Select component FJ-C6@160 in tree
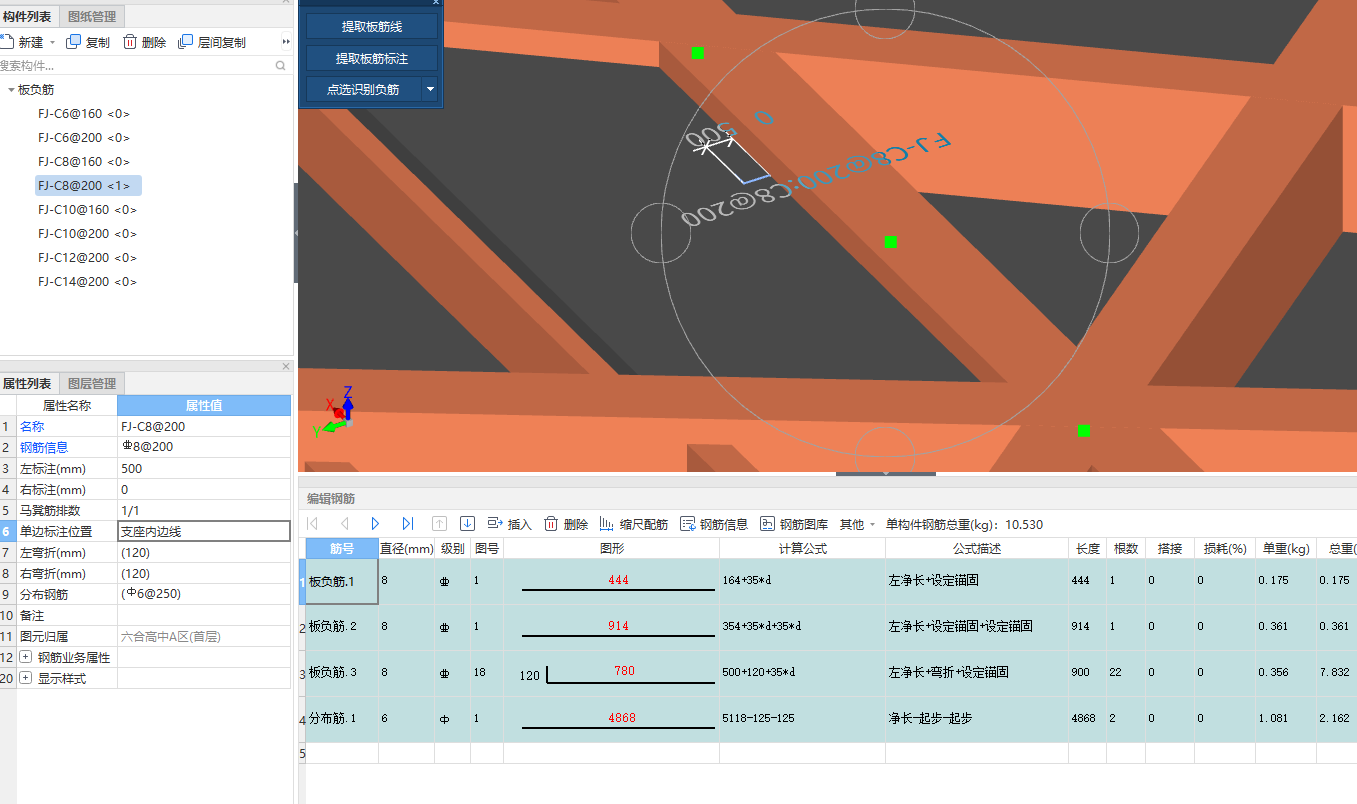The height and width of the screenshot is (804, 1357). [84, 113]
